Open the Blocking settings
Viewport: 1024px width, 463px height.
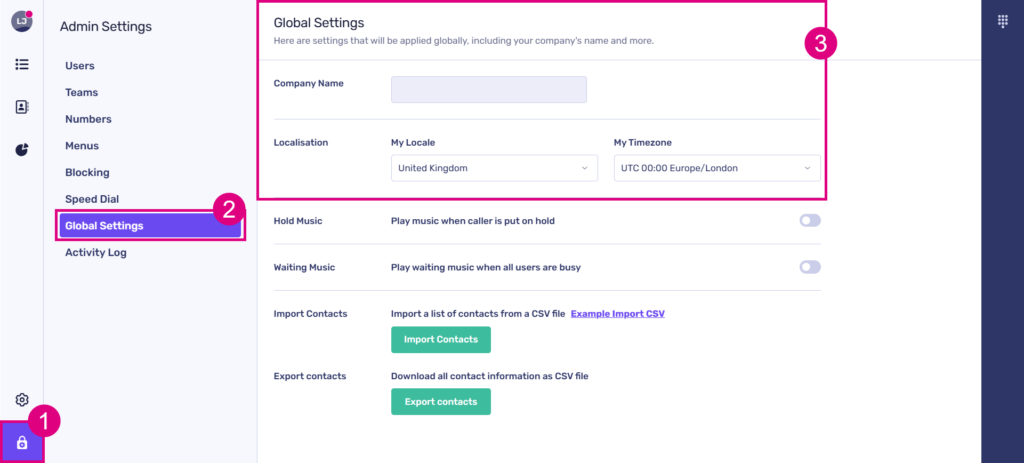(87, 172)
